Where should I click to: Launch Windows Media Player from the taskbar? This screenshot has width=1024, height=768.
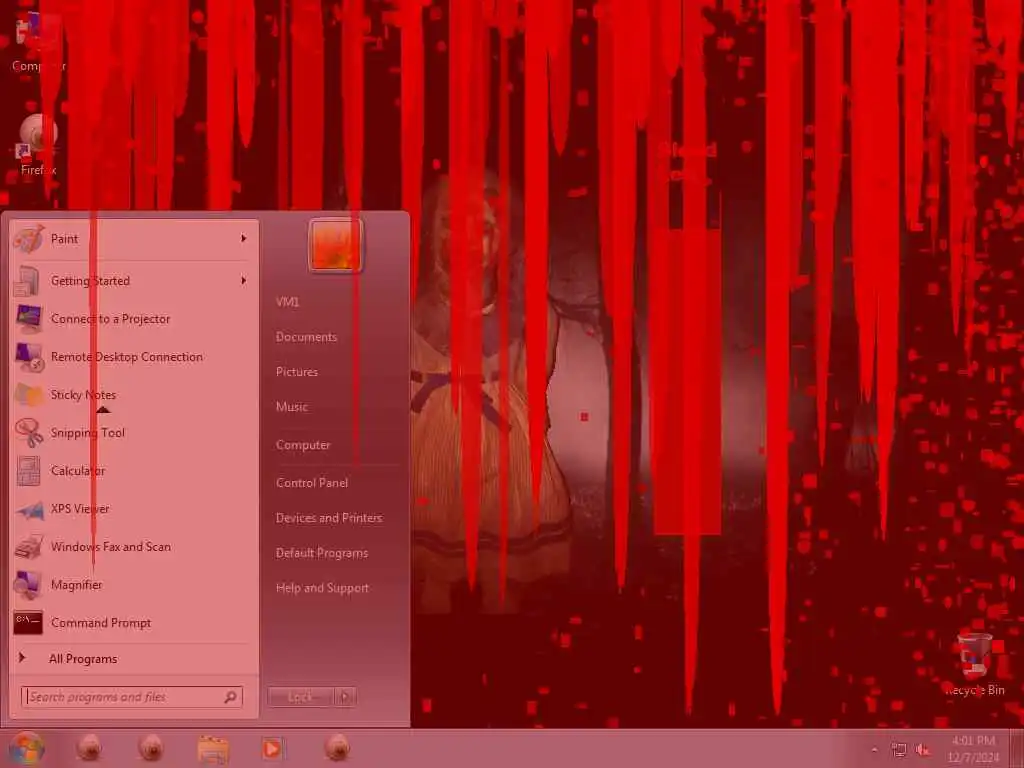(272, 748)
